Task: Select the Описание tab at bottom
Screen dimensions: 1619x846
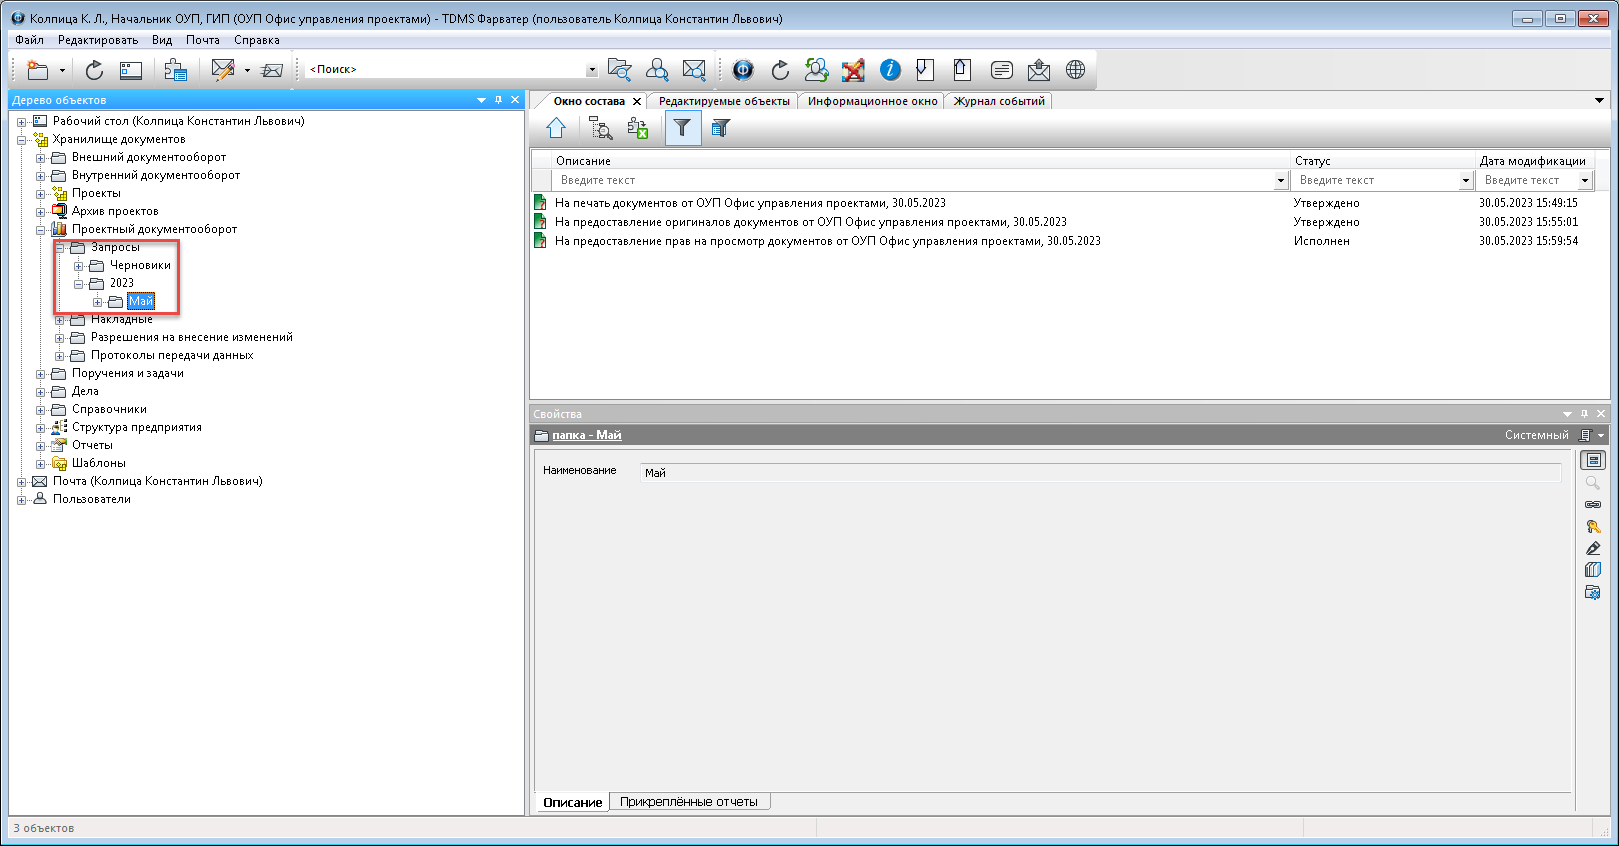Action: point(573,802)
